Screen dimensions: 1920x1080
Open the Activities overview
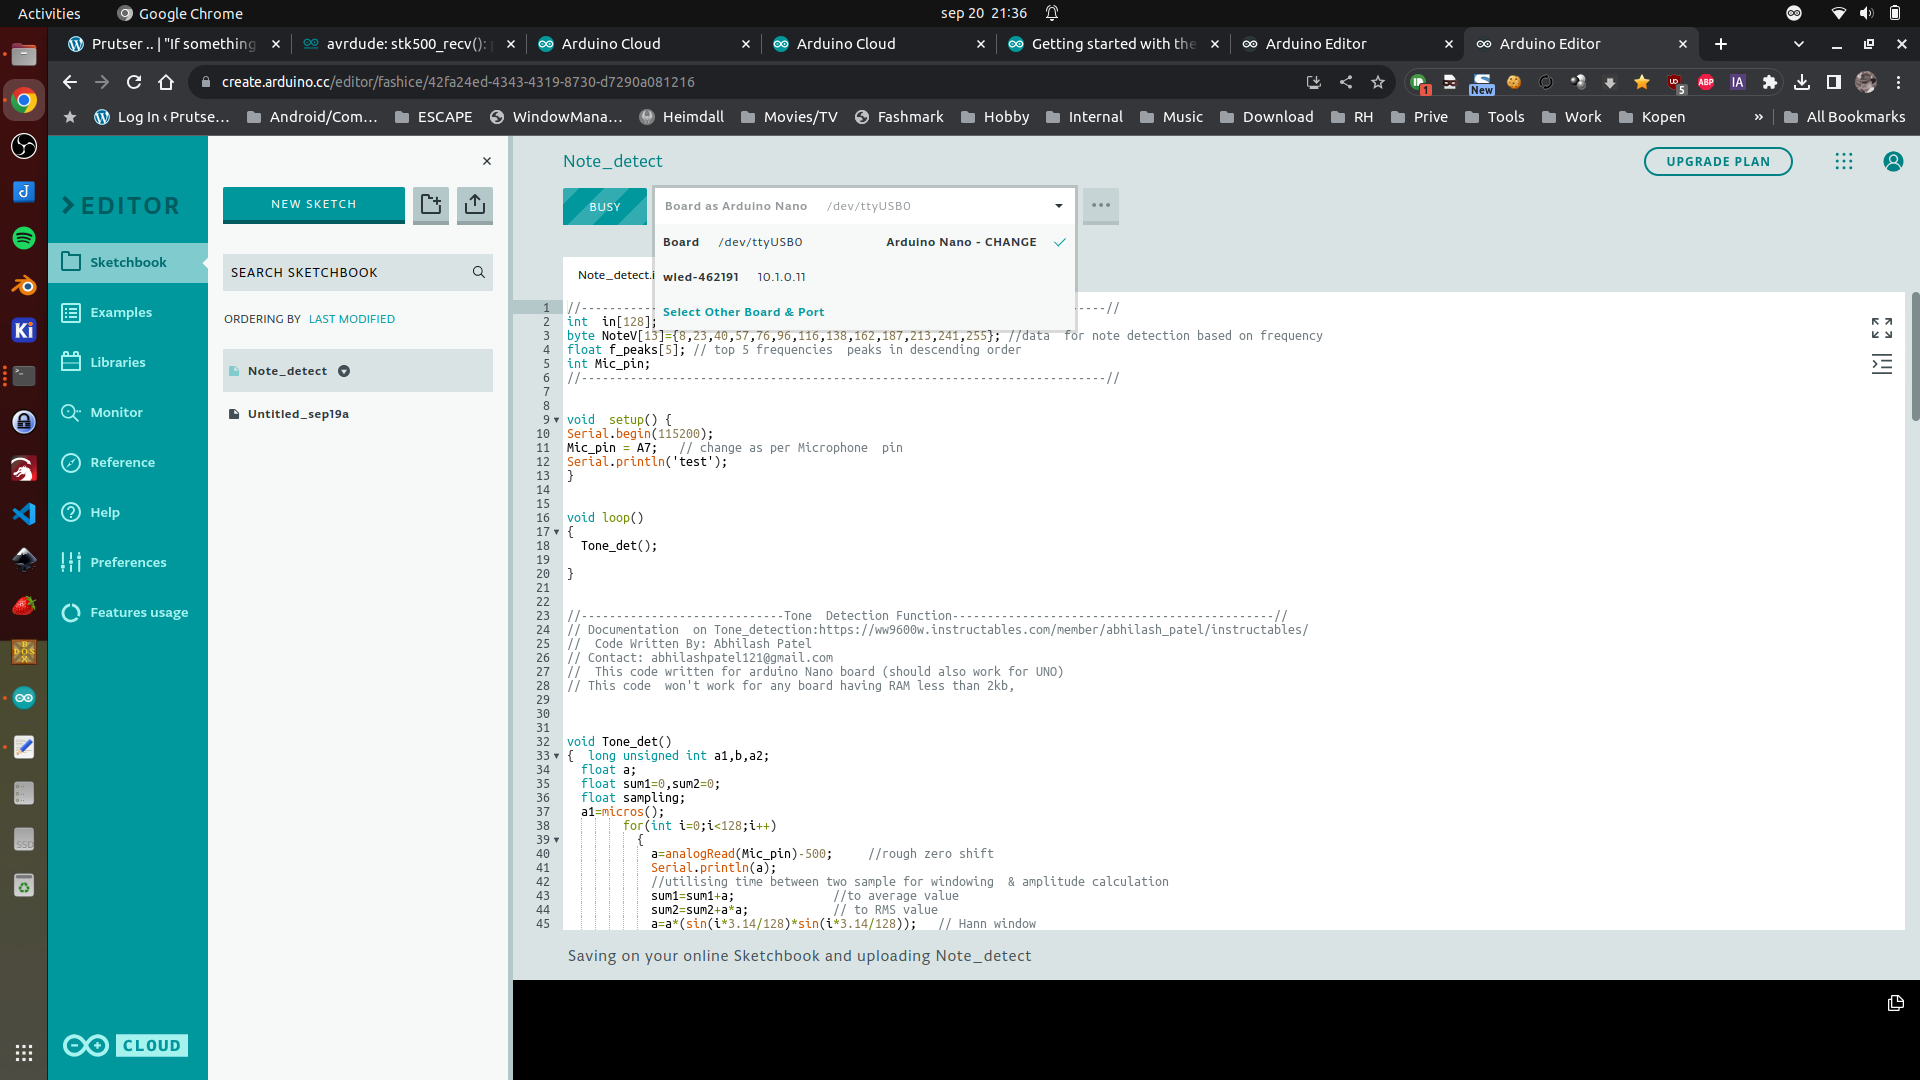tap(49, 13)
